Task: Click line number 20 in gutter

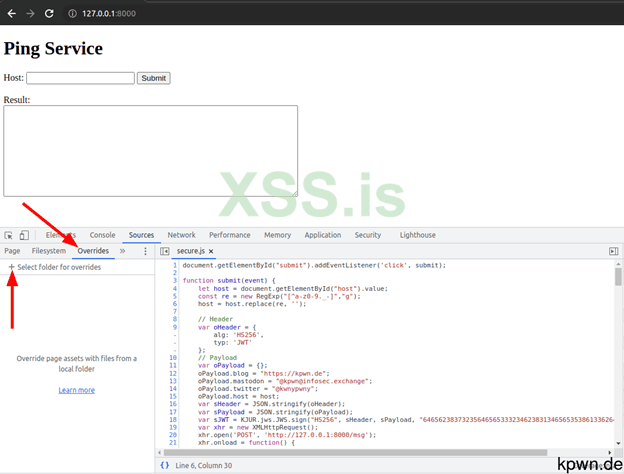Action: pos(173,435)
